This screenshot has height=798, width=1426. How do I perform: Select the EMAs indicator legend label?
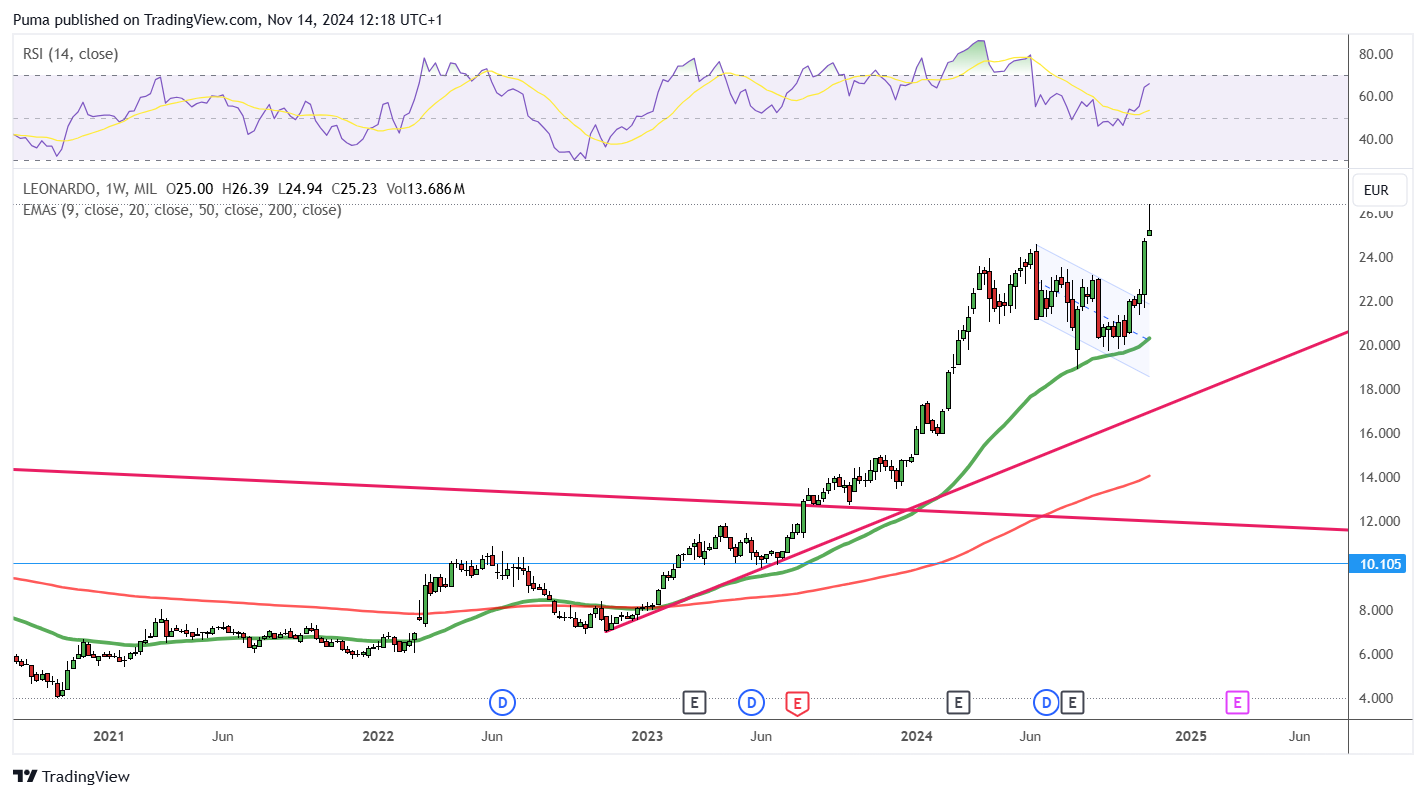tap(182, 210)
